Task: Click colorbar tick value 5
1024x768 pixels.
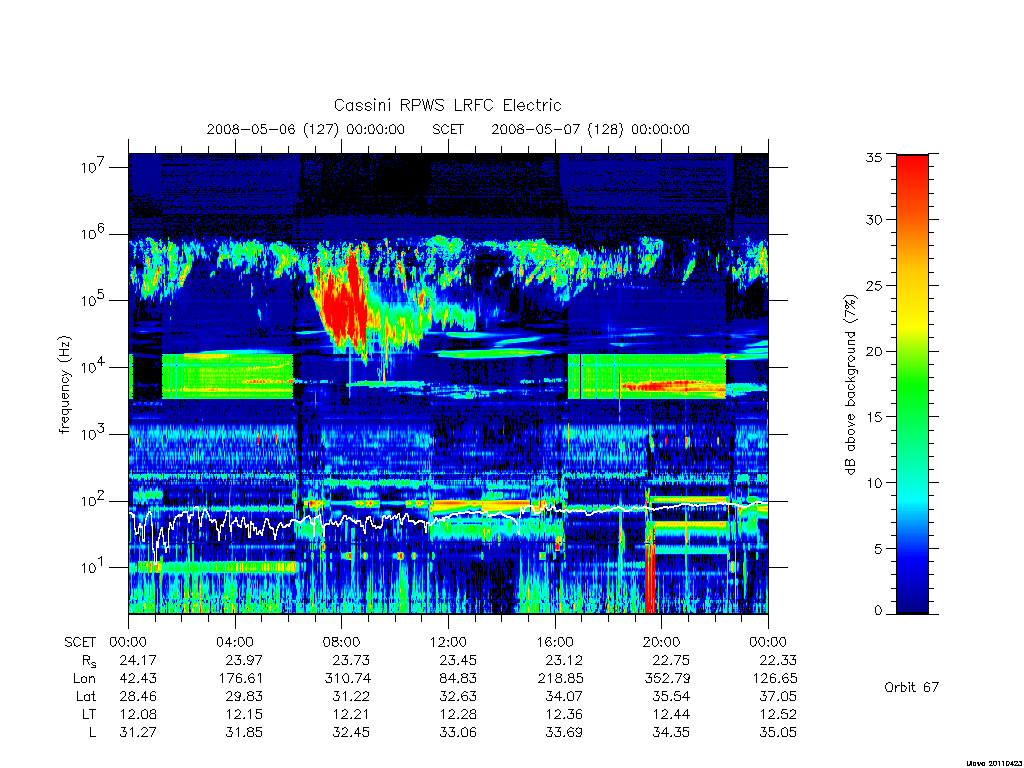Action: [878, 549]
